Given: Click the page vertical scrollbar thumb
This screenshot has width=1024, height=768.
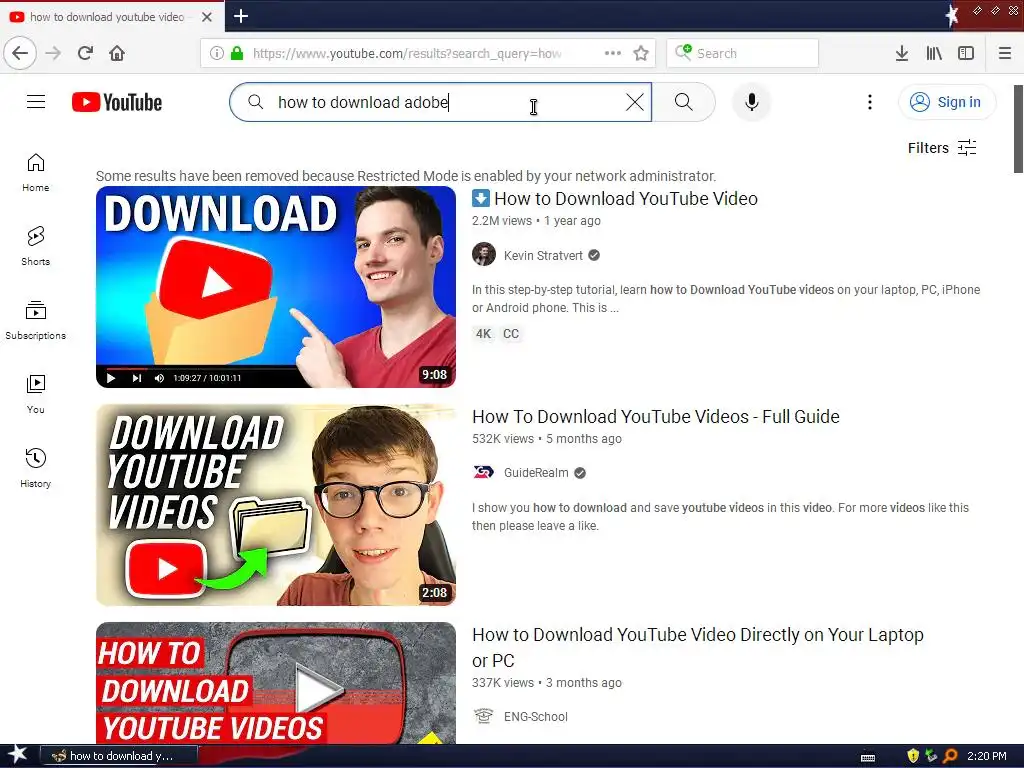Looking at the screenshot, I should (x=1018, y=129).
